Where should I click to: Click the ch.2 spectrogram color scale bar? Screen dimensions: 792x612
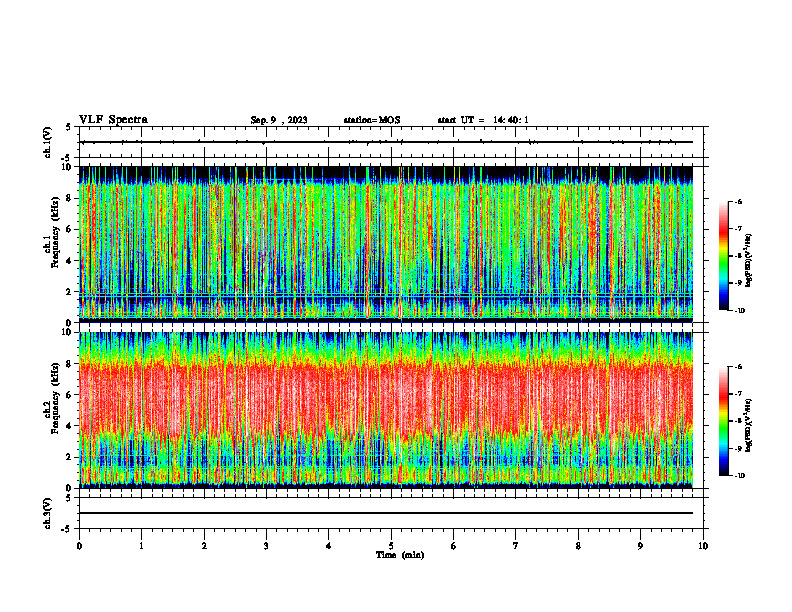723,421
